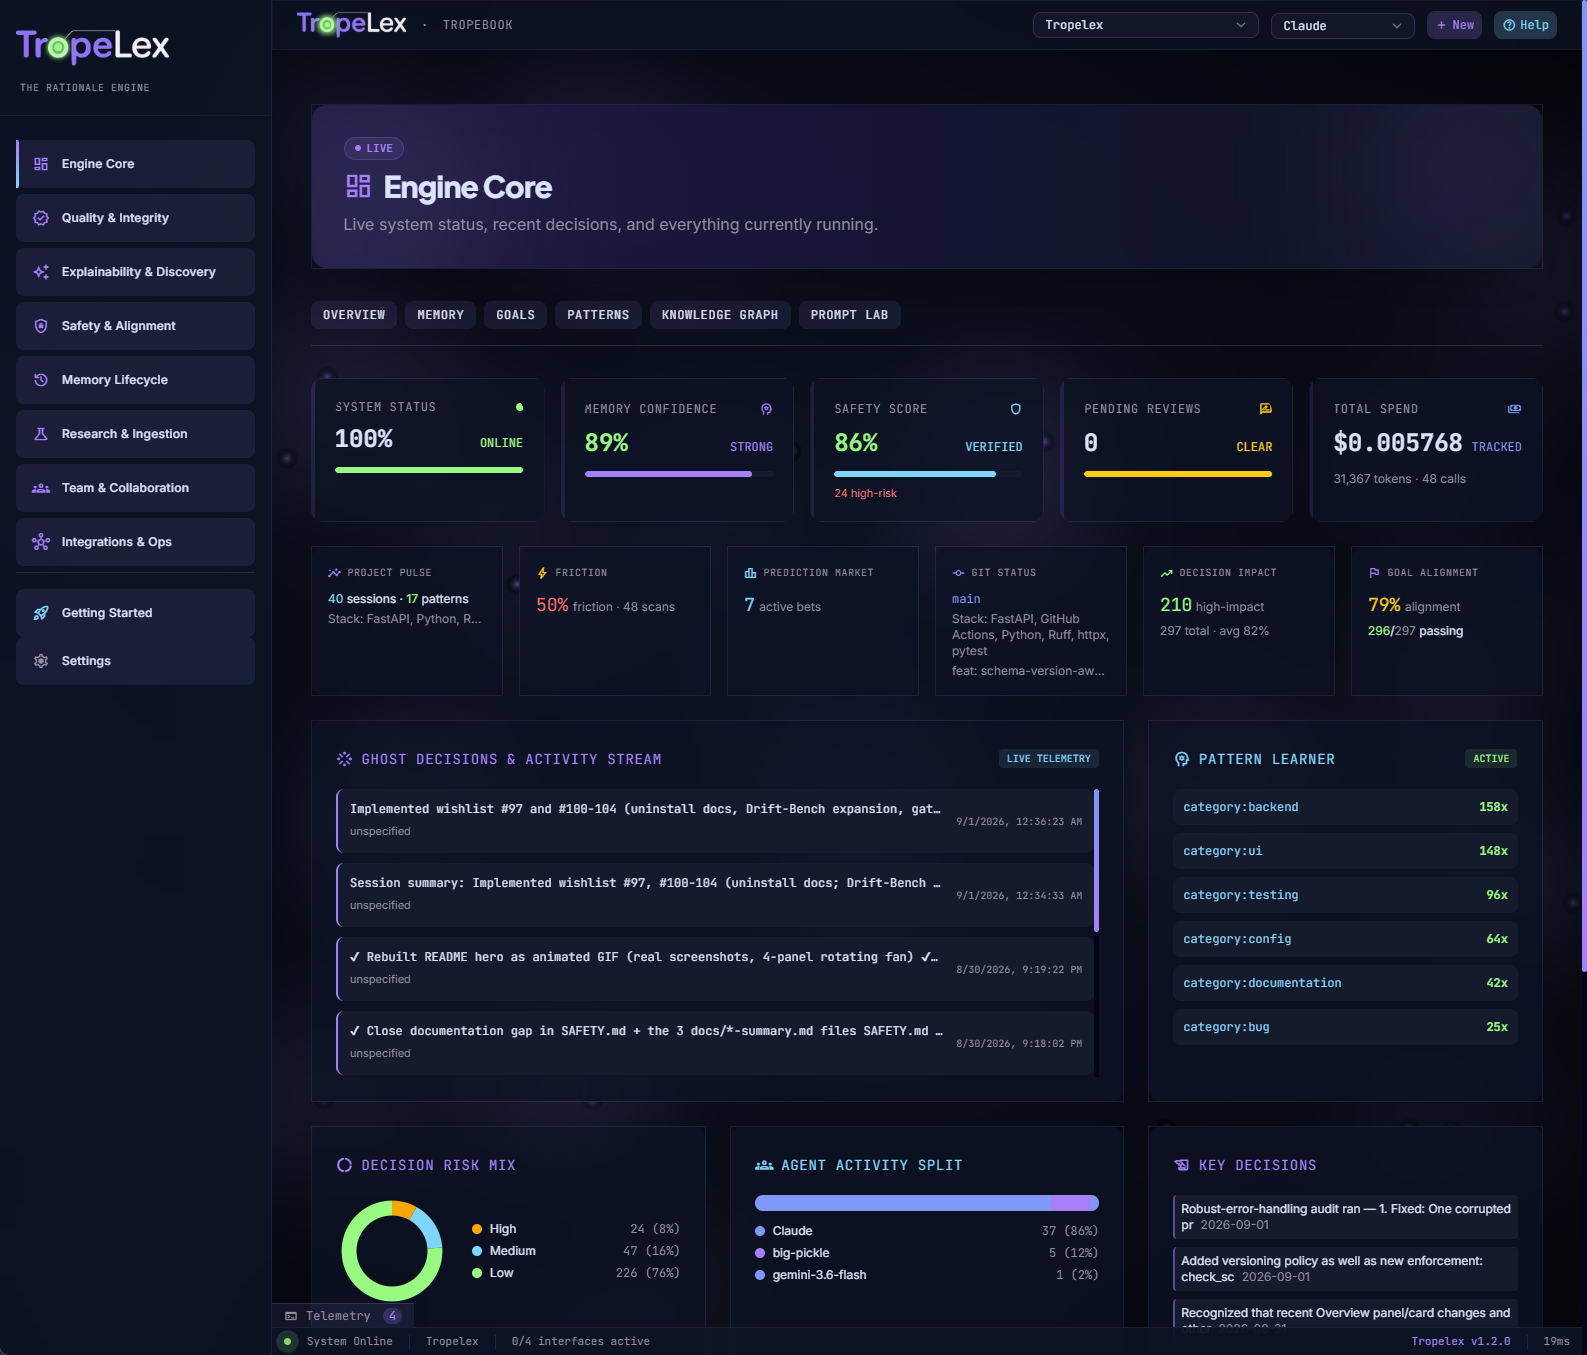
Task: Switch to the Memory tab
Action: 440,315
